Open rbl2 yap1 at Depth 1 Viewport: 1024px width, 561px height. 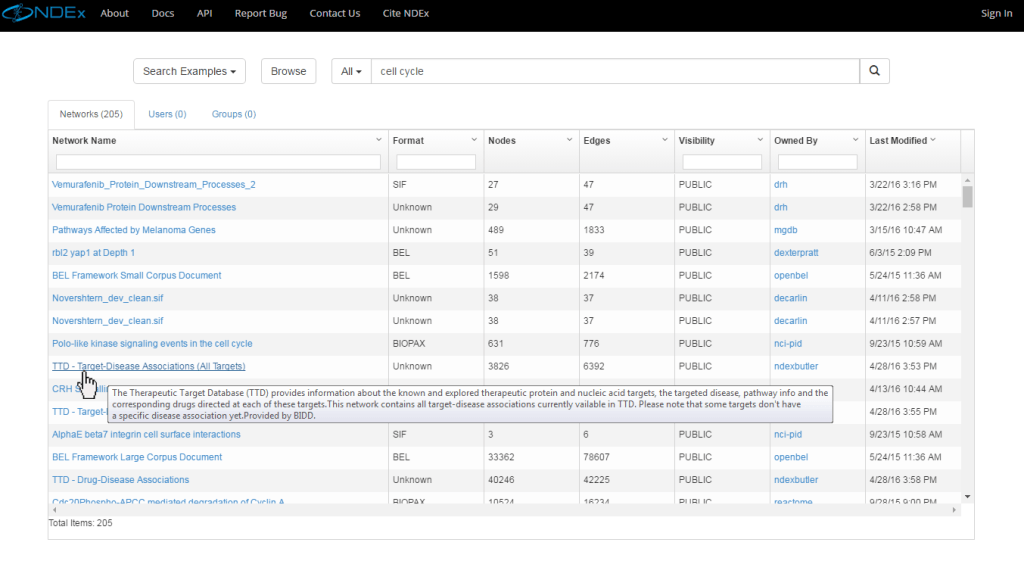pos(93,253)
